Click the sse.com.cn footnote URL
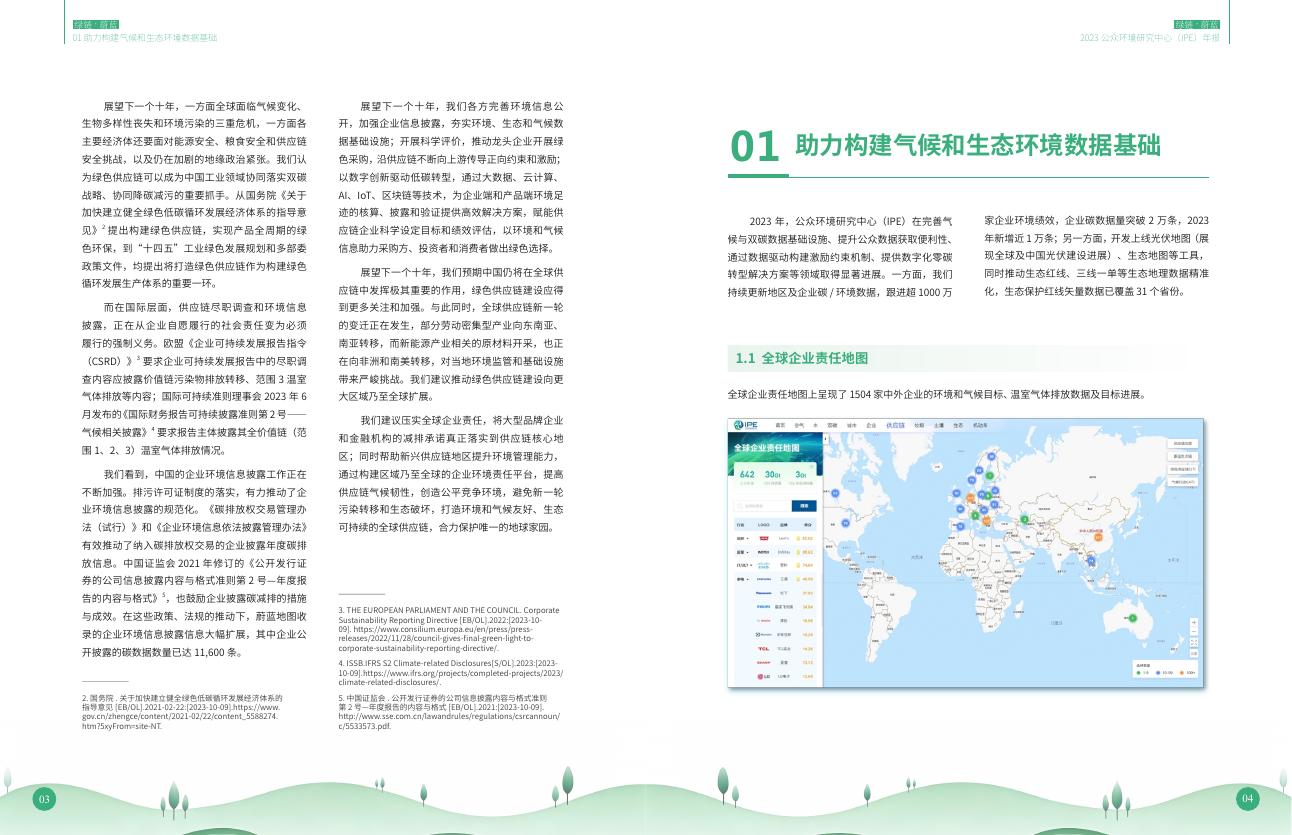Image resolution: width=1292 pixels, height=835 pixels. [x=450, y=720]
